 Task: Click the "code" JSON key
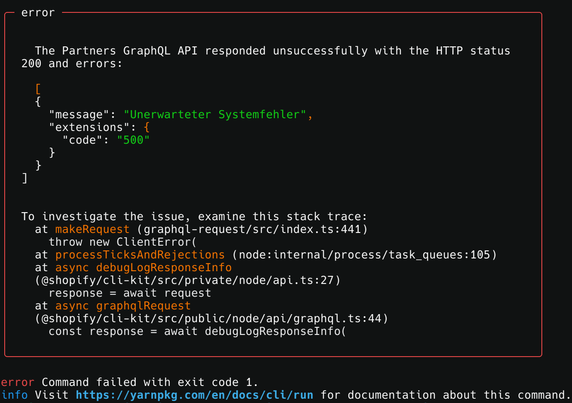(x=82, y=140)
